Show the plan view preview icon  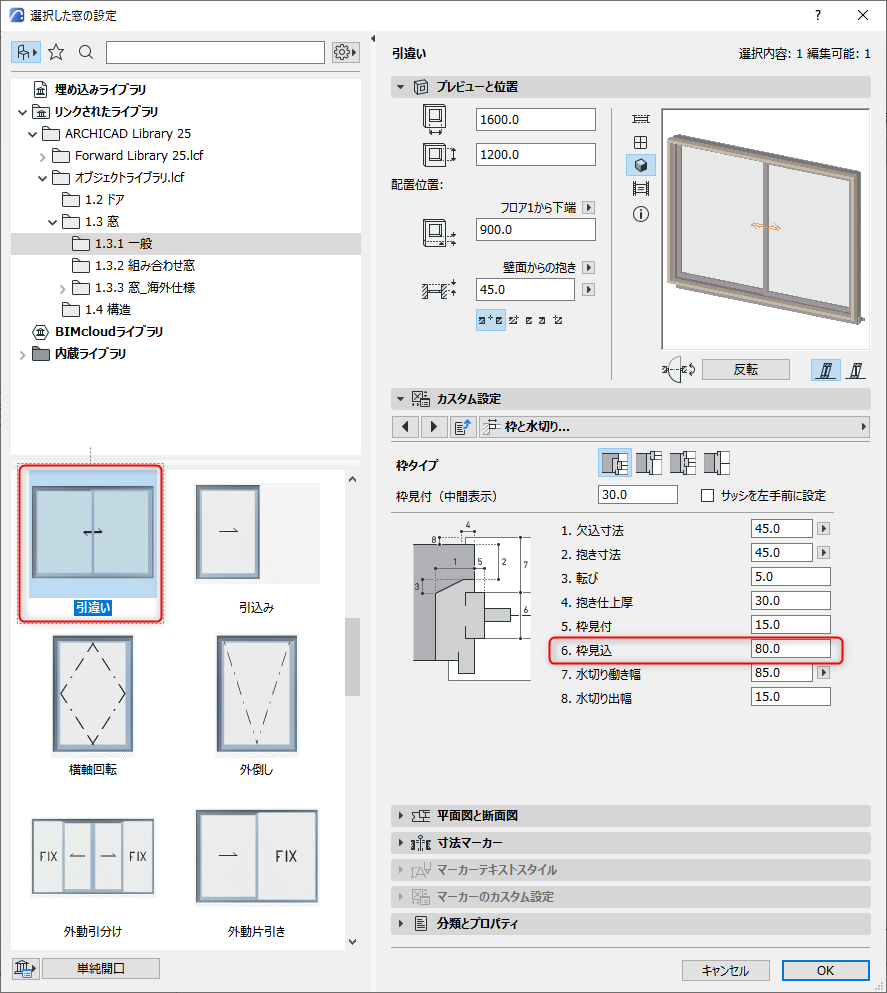[x=641, y=119]
